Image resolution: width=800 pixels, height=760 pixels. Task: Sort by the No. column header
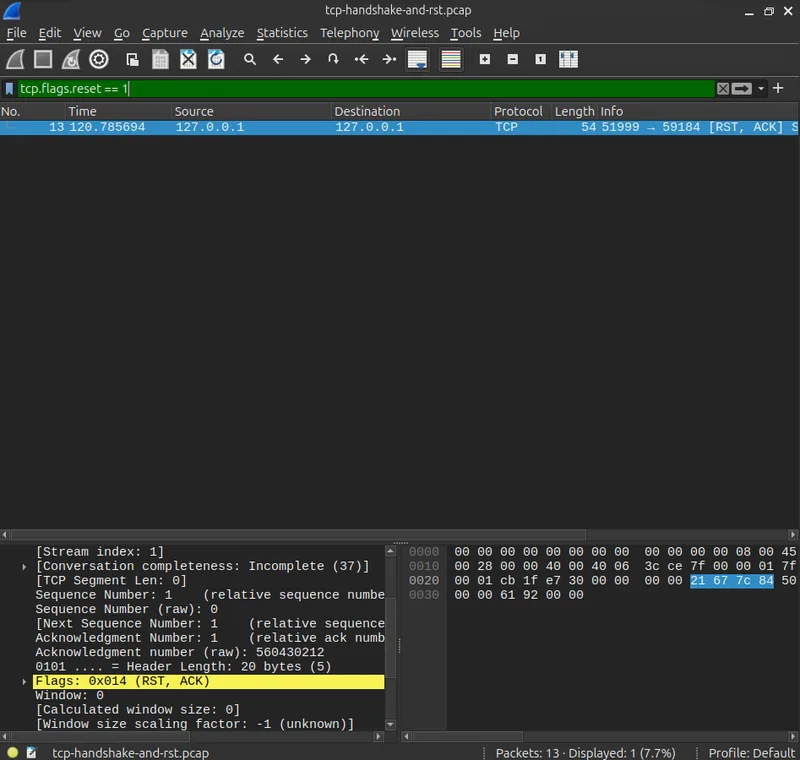(33, 111)
